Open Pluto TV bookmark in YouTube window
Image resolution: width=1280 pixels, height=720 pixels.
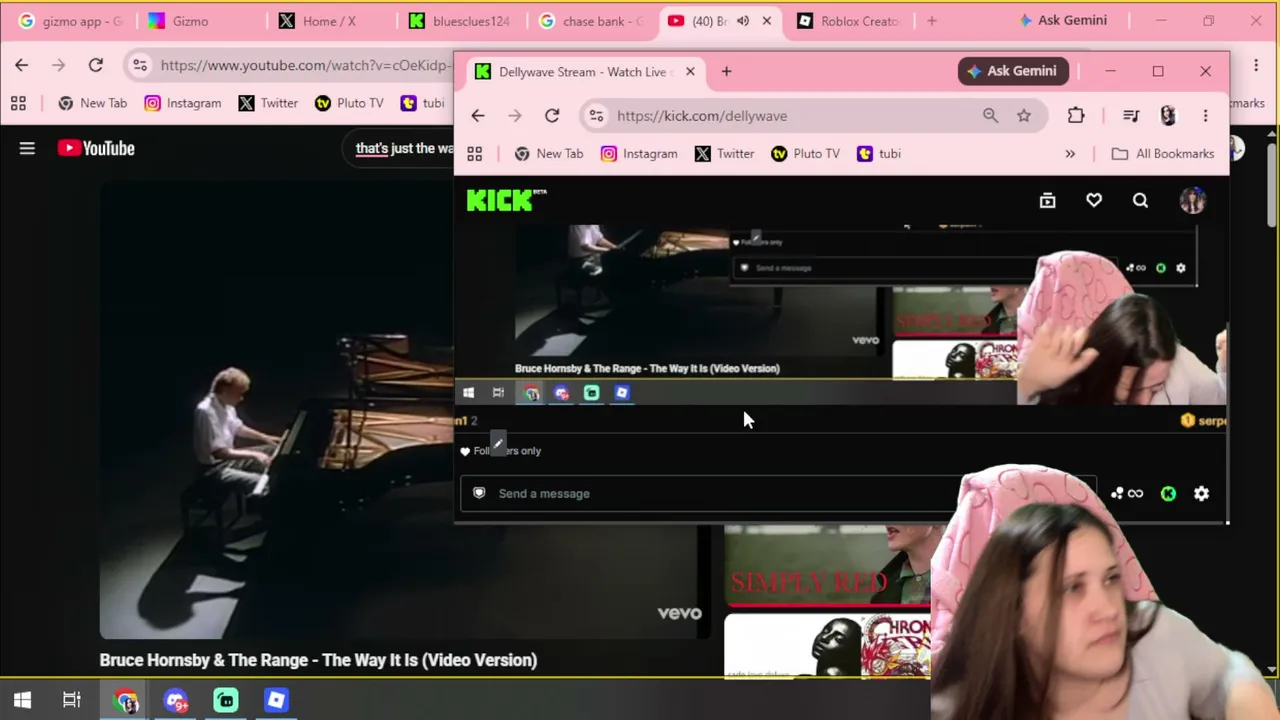[x=350, y=103]
